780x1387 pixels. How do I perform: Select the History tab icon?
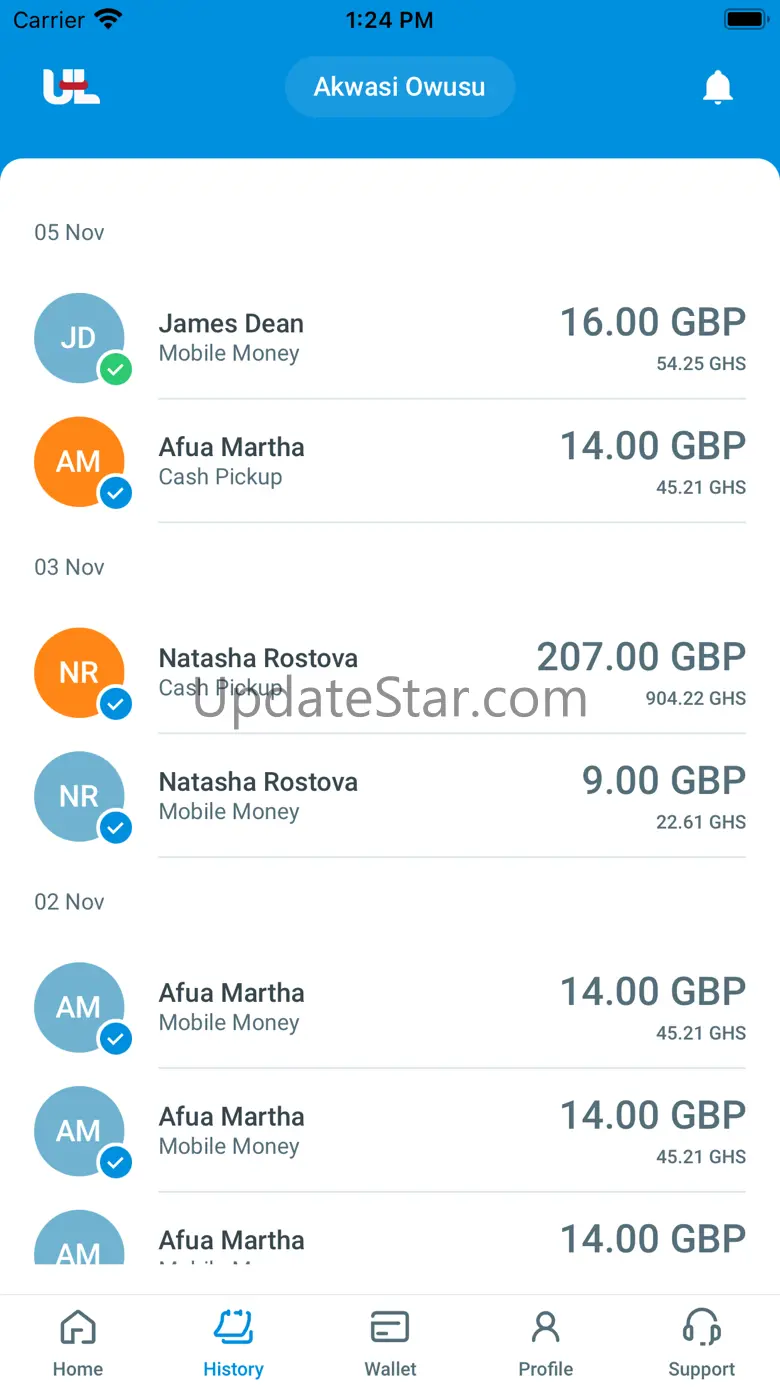(234, 1328)
